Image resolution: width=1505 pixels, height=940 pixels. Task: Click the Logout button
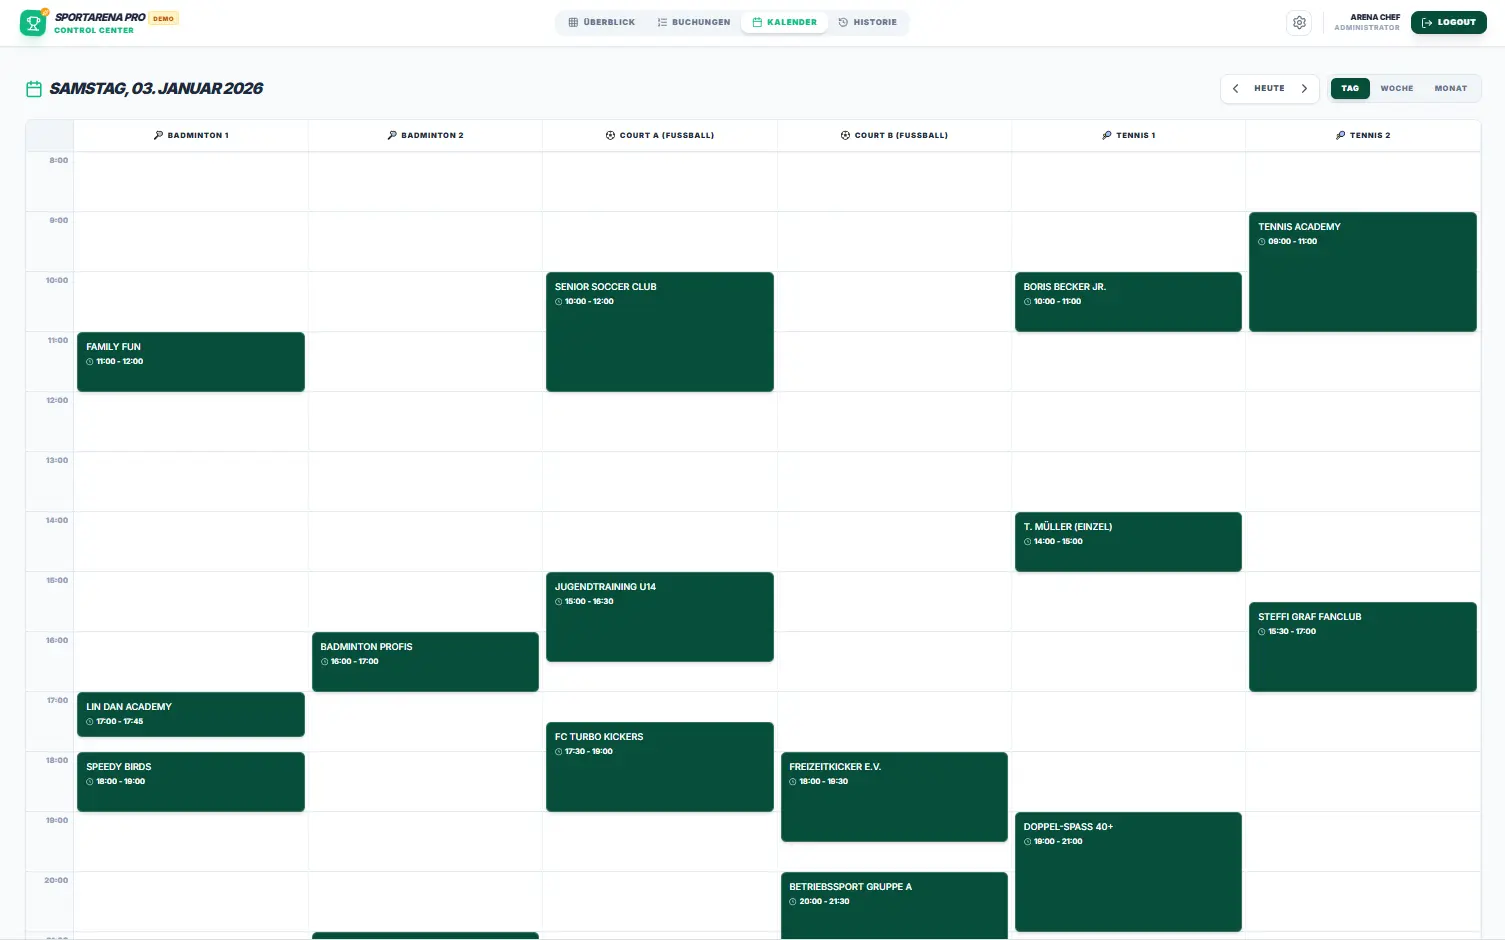1448,22
